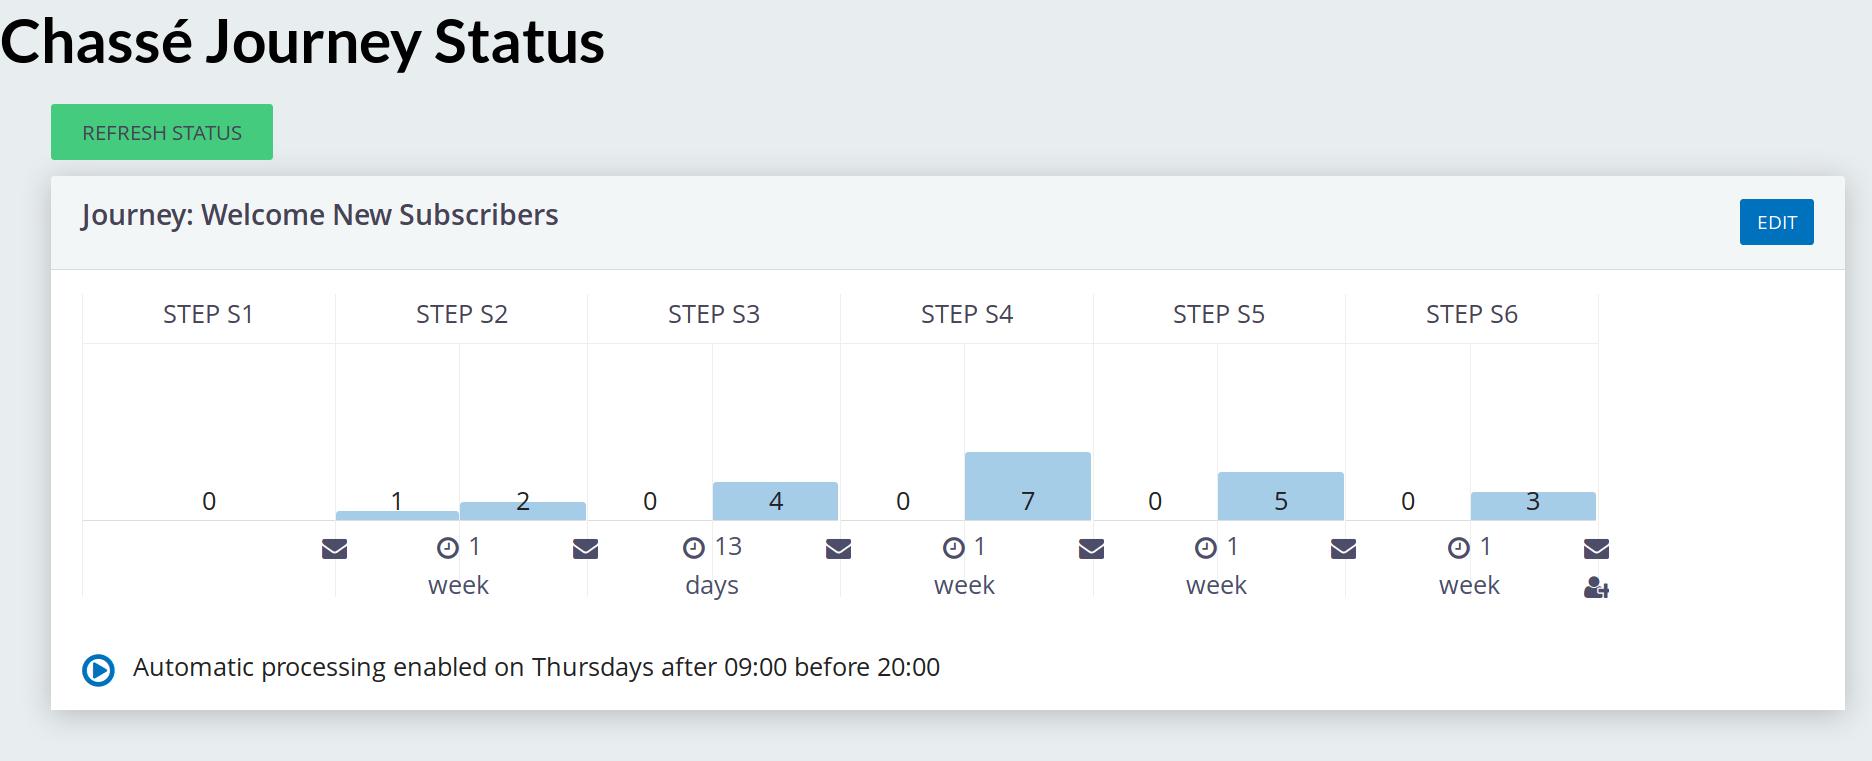This screenshot has height=761, width=1872.
Task: Click the automatic processing play icon
Action: tap(98, 670)
